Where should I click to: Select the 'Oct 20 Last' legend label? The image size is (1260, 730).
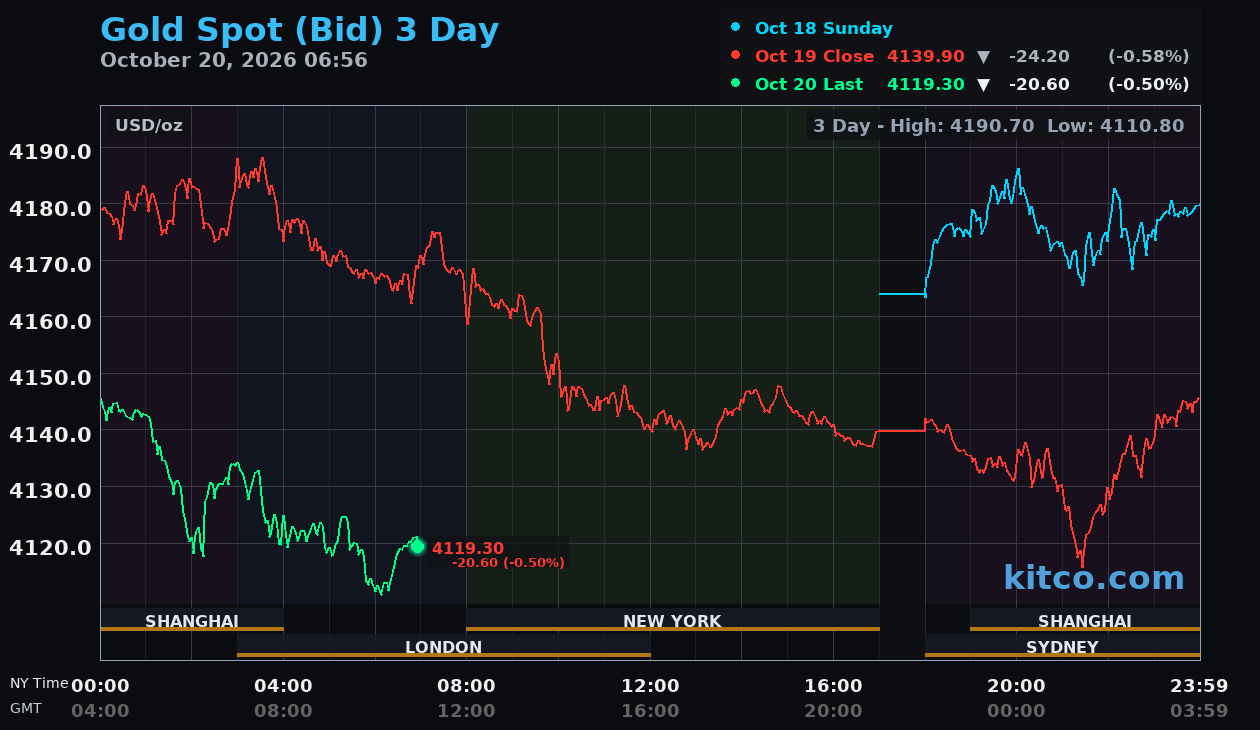pyautogui.click(x=809, y=84)
